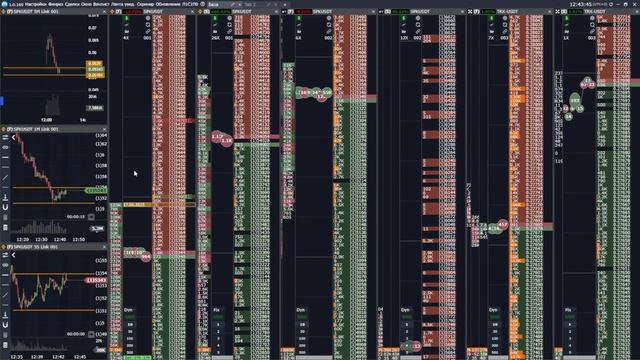This screenshot has width=640, height=360.
Task: Click the system clock showing 12:43:45
Action: (580, 4)
